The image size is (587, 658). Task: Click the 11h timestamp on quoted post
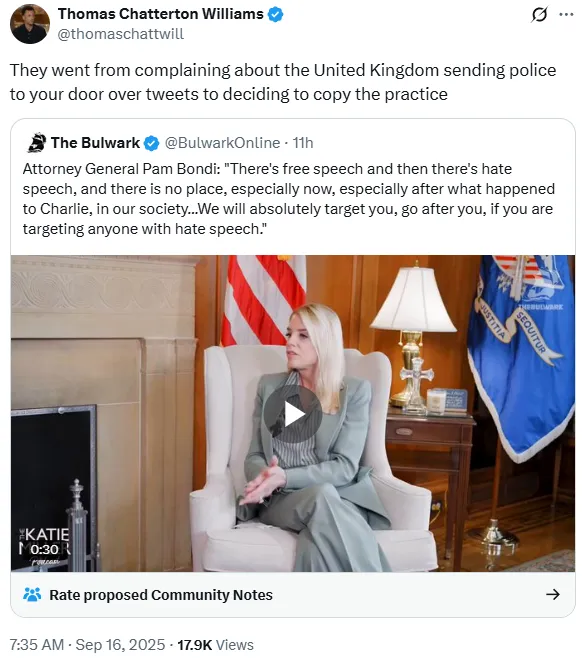coord(303,143)
